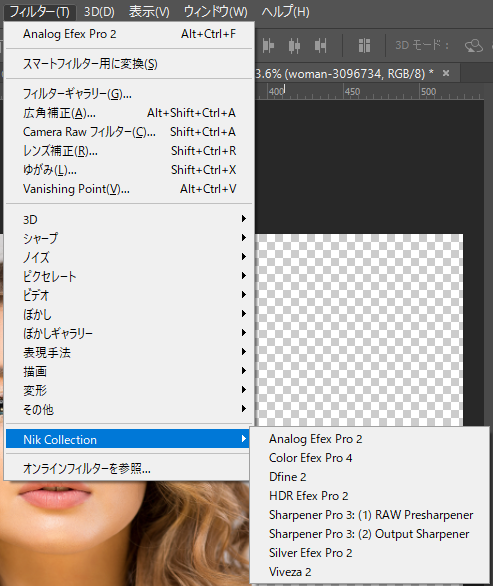Open ゆがみ(L)... filter
Viewport: 493px width, 586px height.
tap(129, 170)
